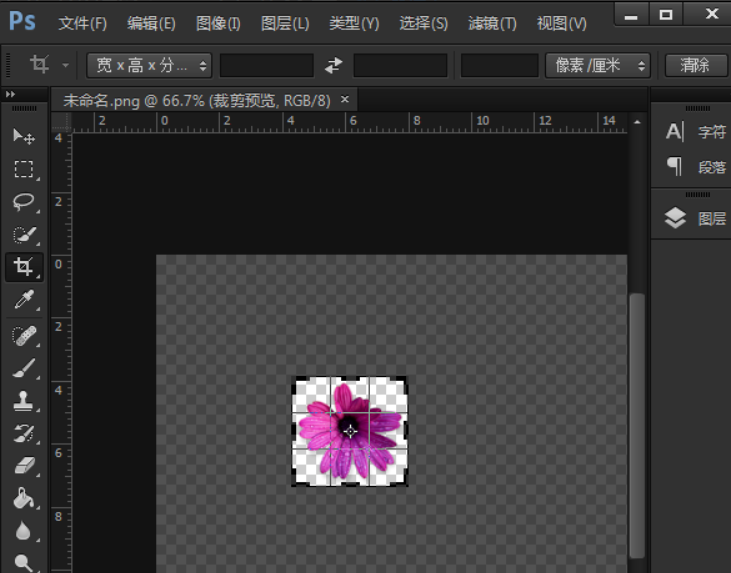The height and width of the screenshot is (573, 731).
Task: Open the Layers panel icon
Action: pyautogui.click(x=675, y=218)
